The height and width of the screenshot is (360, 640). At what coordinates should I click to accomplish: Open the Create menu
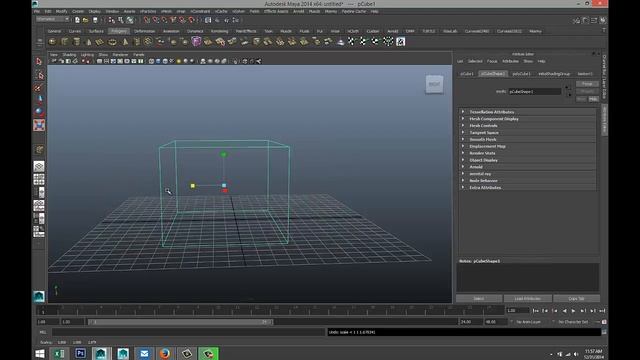[78, 11]
